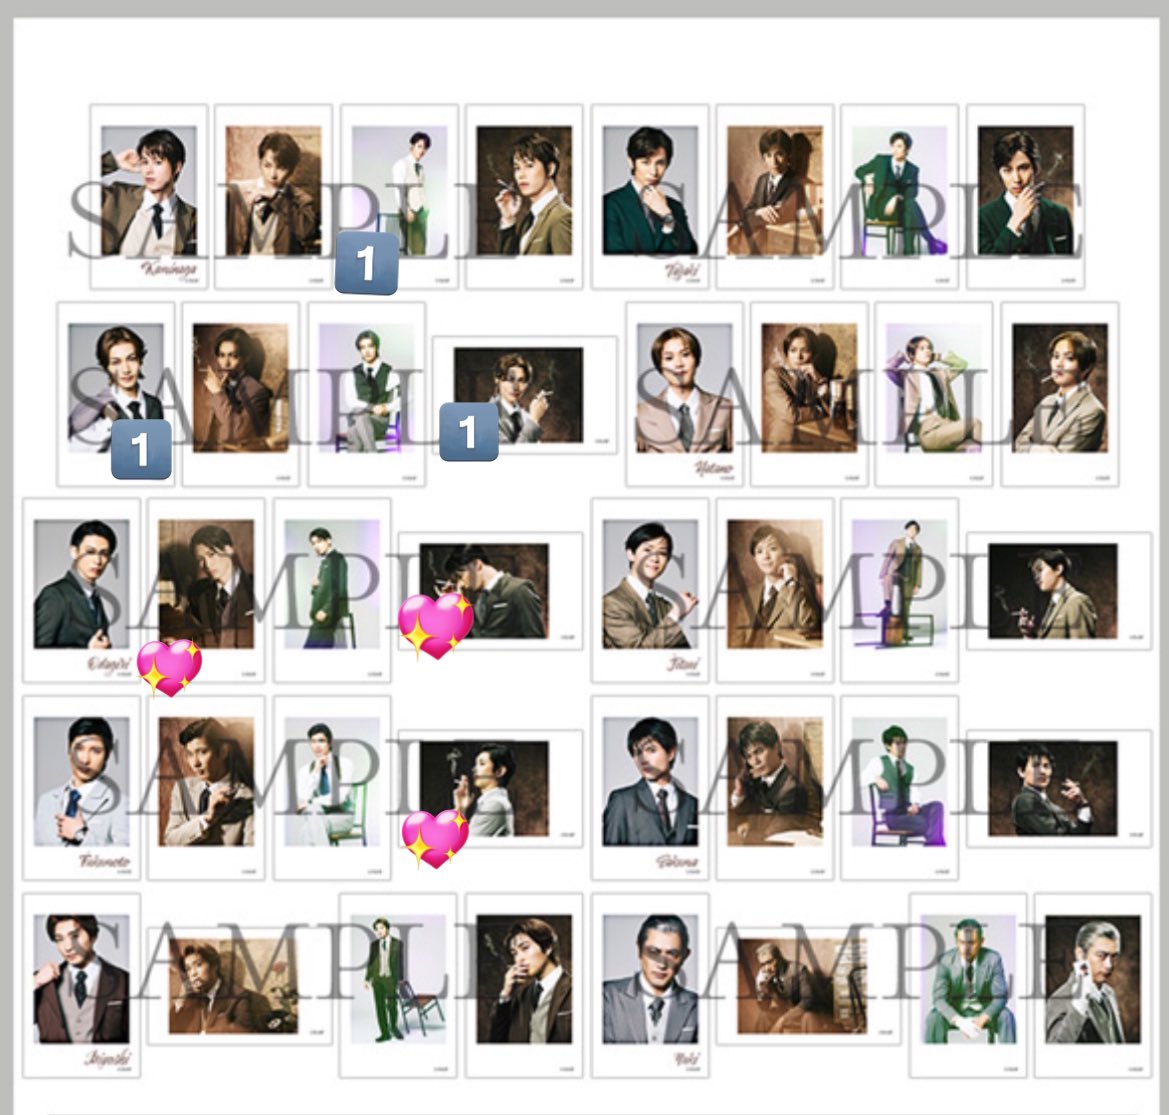Image resolution: width=1169 pixels, height=1115 pixels.
Task: Choose the dark grey-haired portrait card ending the Yuki row
Action: (x=1093, y=985)
